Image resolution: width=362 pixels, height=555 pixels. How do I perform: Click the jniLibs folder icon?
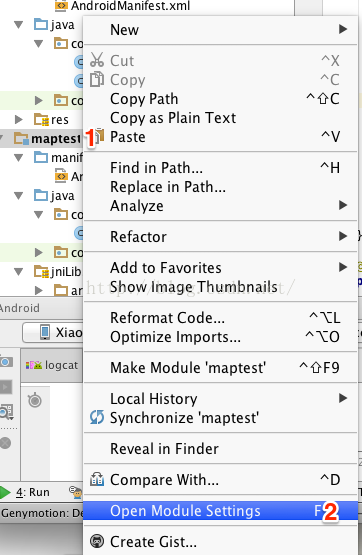pos(41,271)
